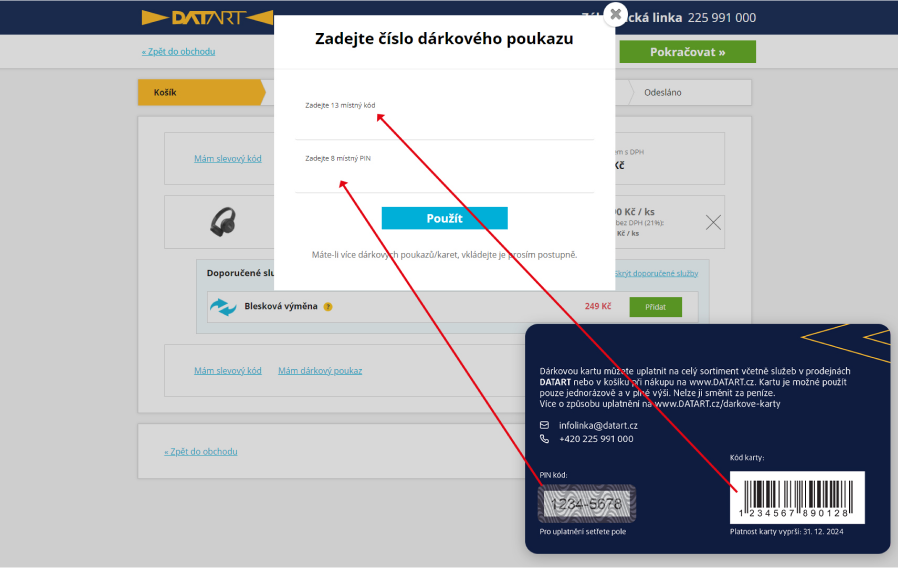Click the PIN scratch field on card
Viewport: 898px width, 568px height.
click(586, 504)
